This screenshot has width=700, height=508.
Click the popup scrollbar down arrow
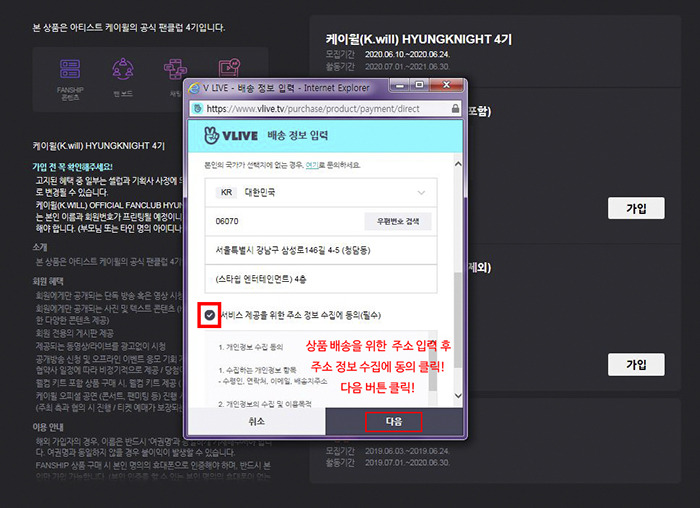coord(458,396)
